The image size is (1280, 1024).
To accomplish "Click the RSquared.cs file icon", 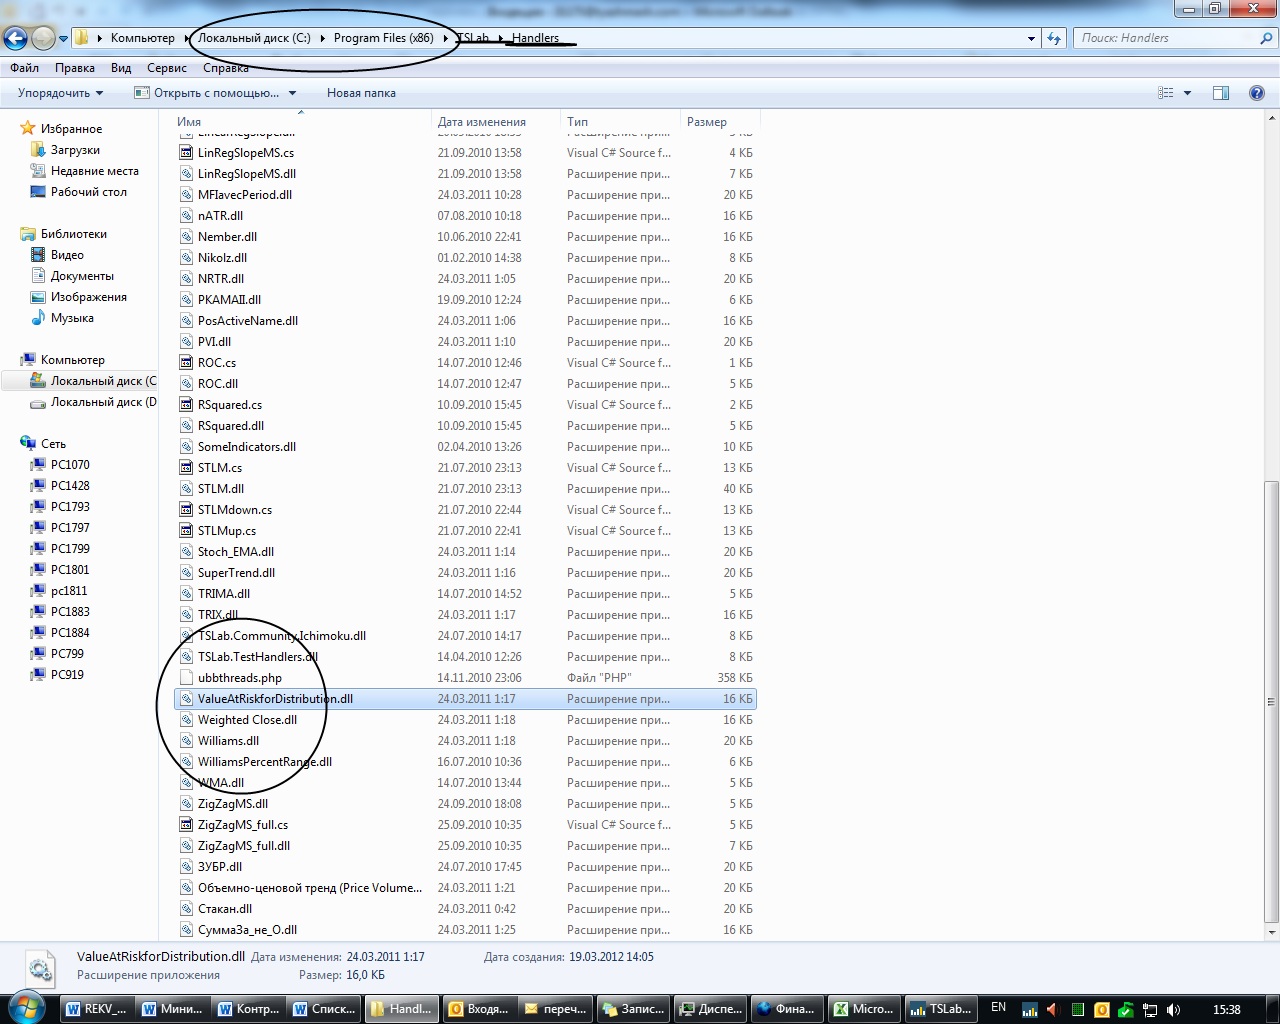I will pyautogui.click(x=186, y=405).
